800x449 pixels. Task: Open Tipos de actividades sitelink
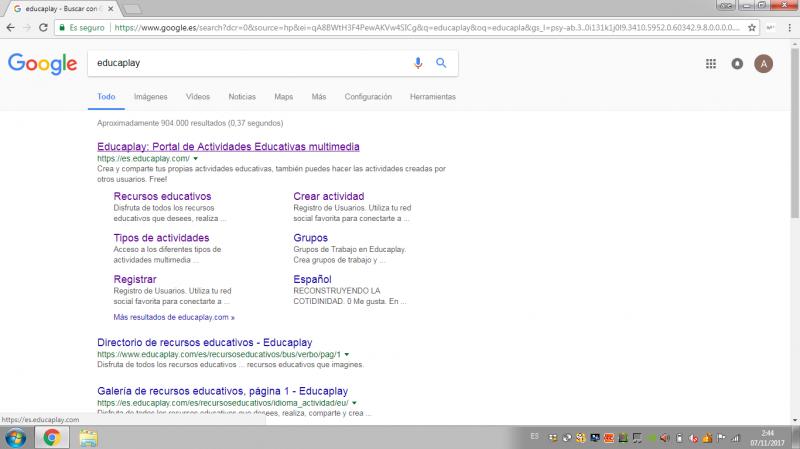point(161,238)
